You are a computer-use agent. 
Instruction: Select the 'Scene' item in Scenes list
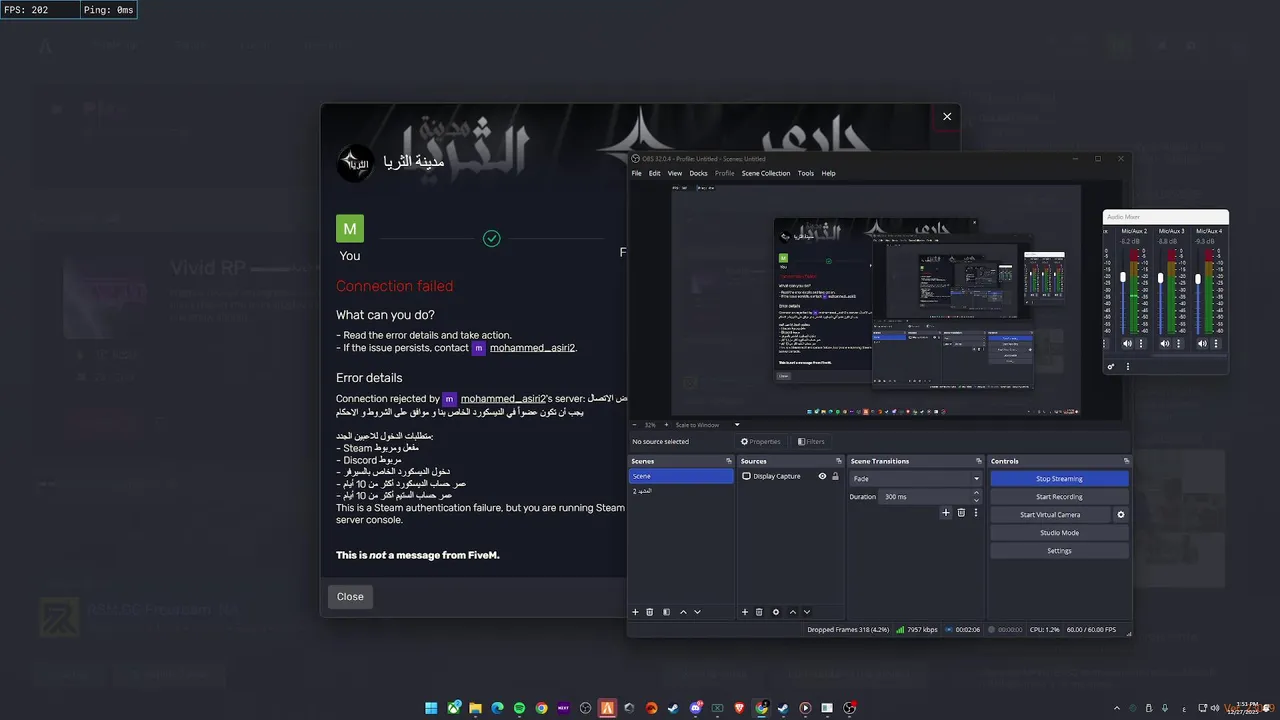click(x=681, y=476)
